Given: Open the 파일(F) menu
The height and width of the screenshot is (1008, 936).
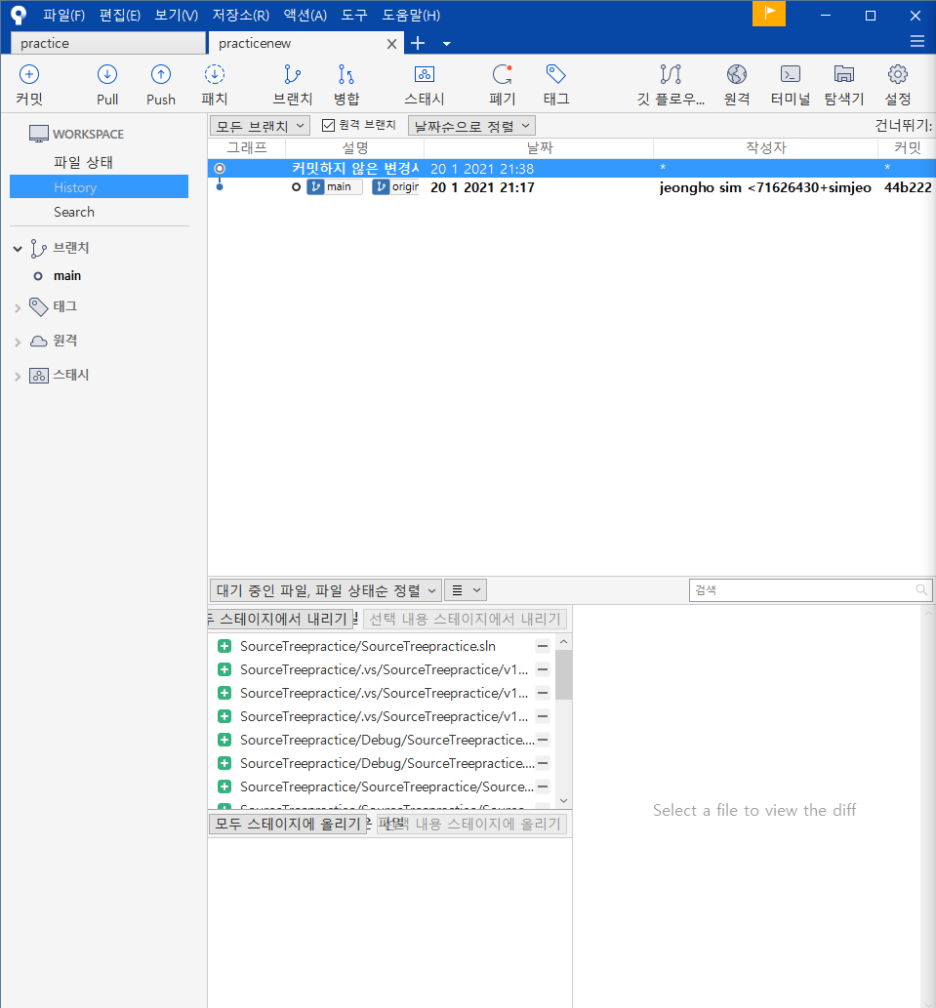Looking at the screenshot, I should (x=64, y=15).
